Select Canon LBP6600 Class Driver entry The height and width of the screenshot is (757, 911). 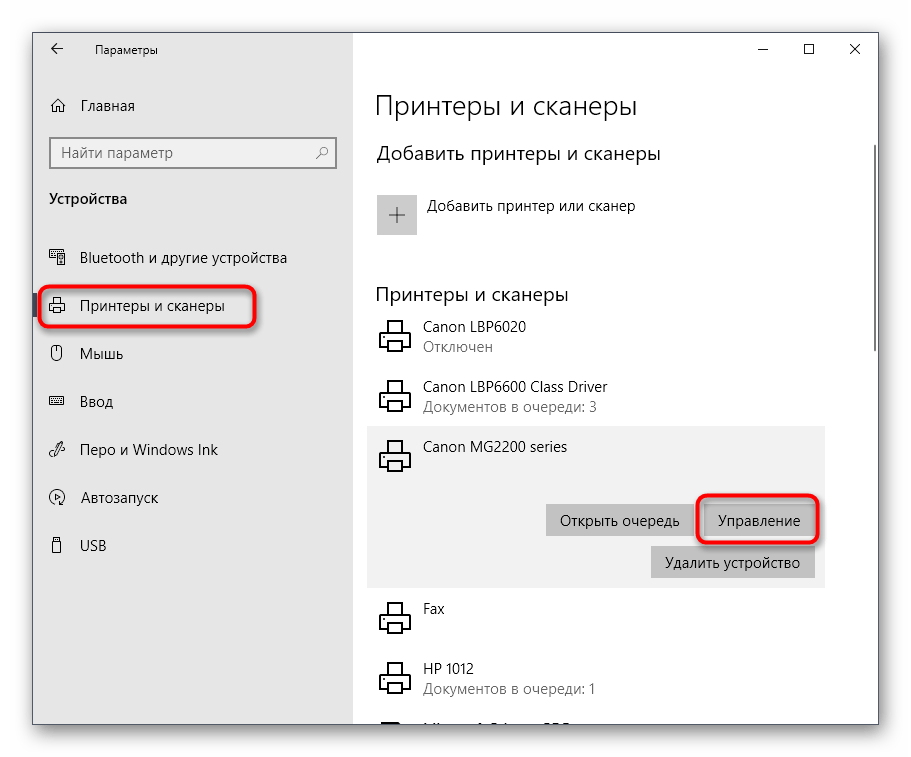point(515,386)
